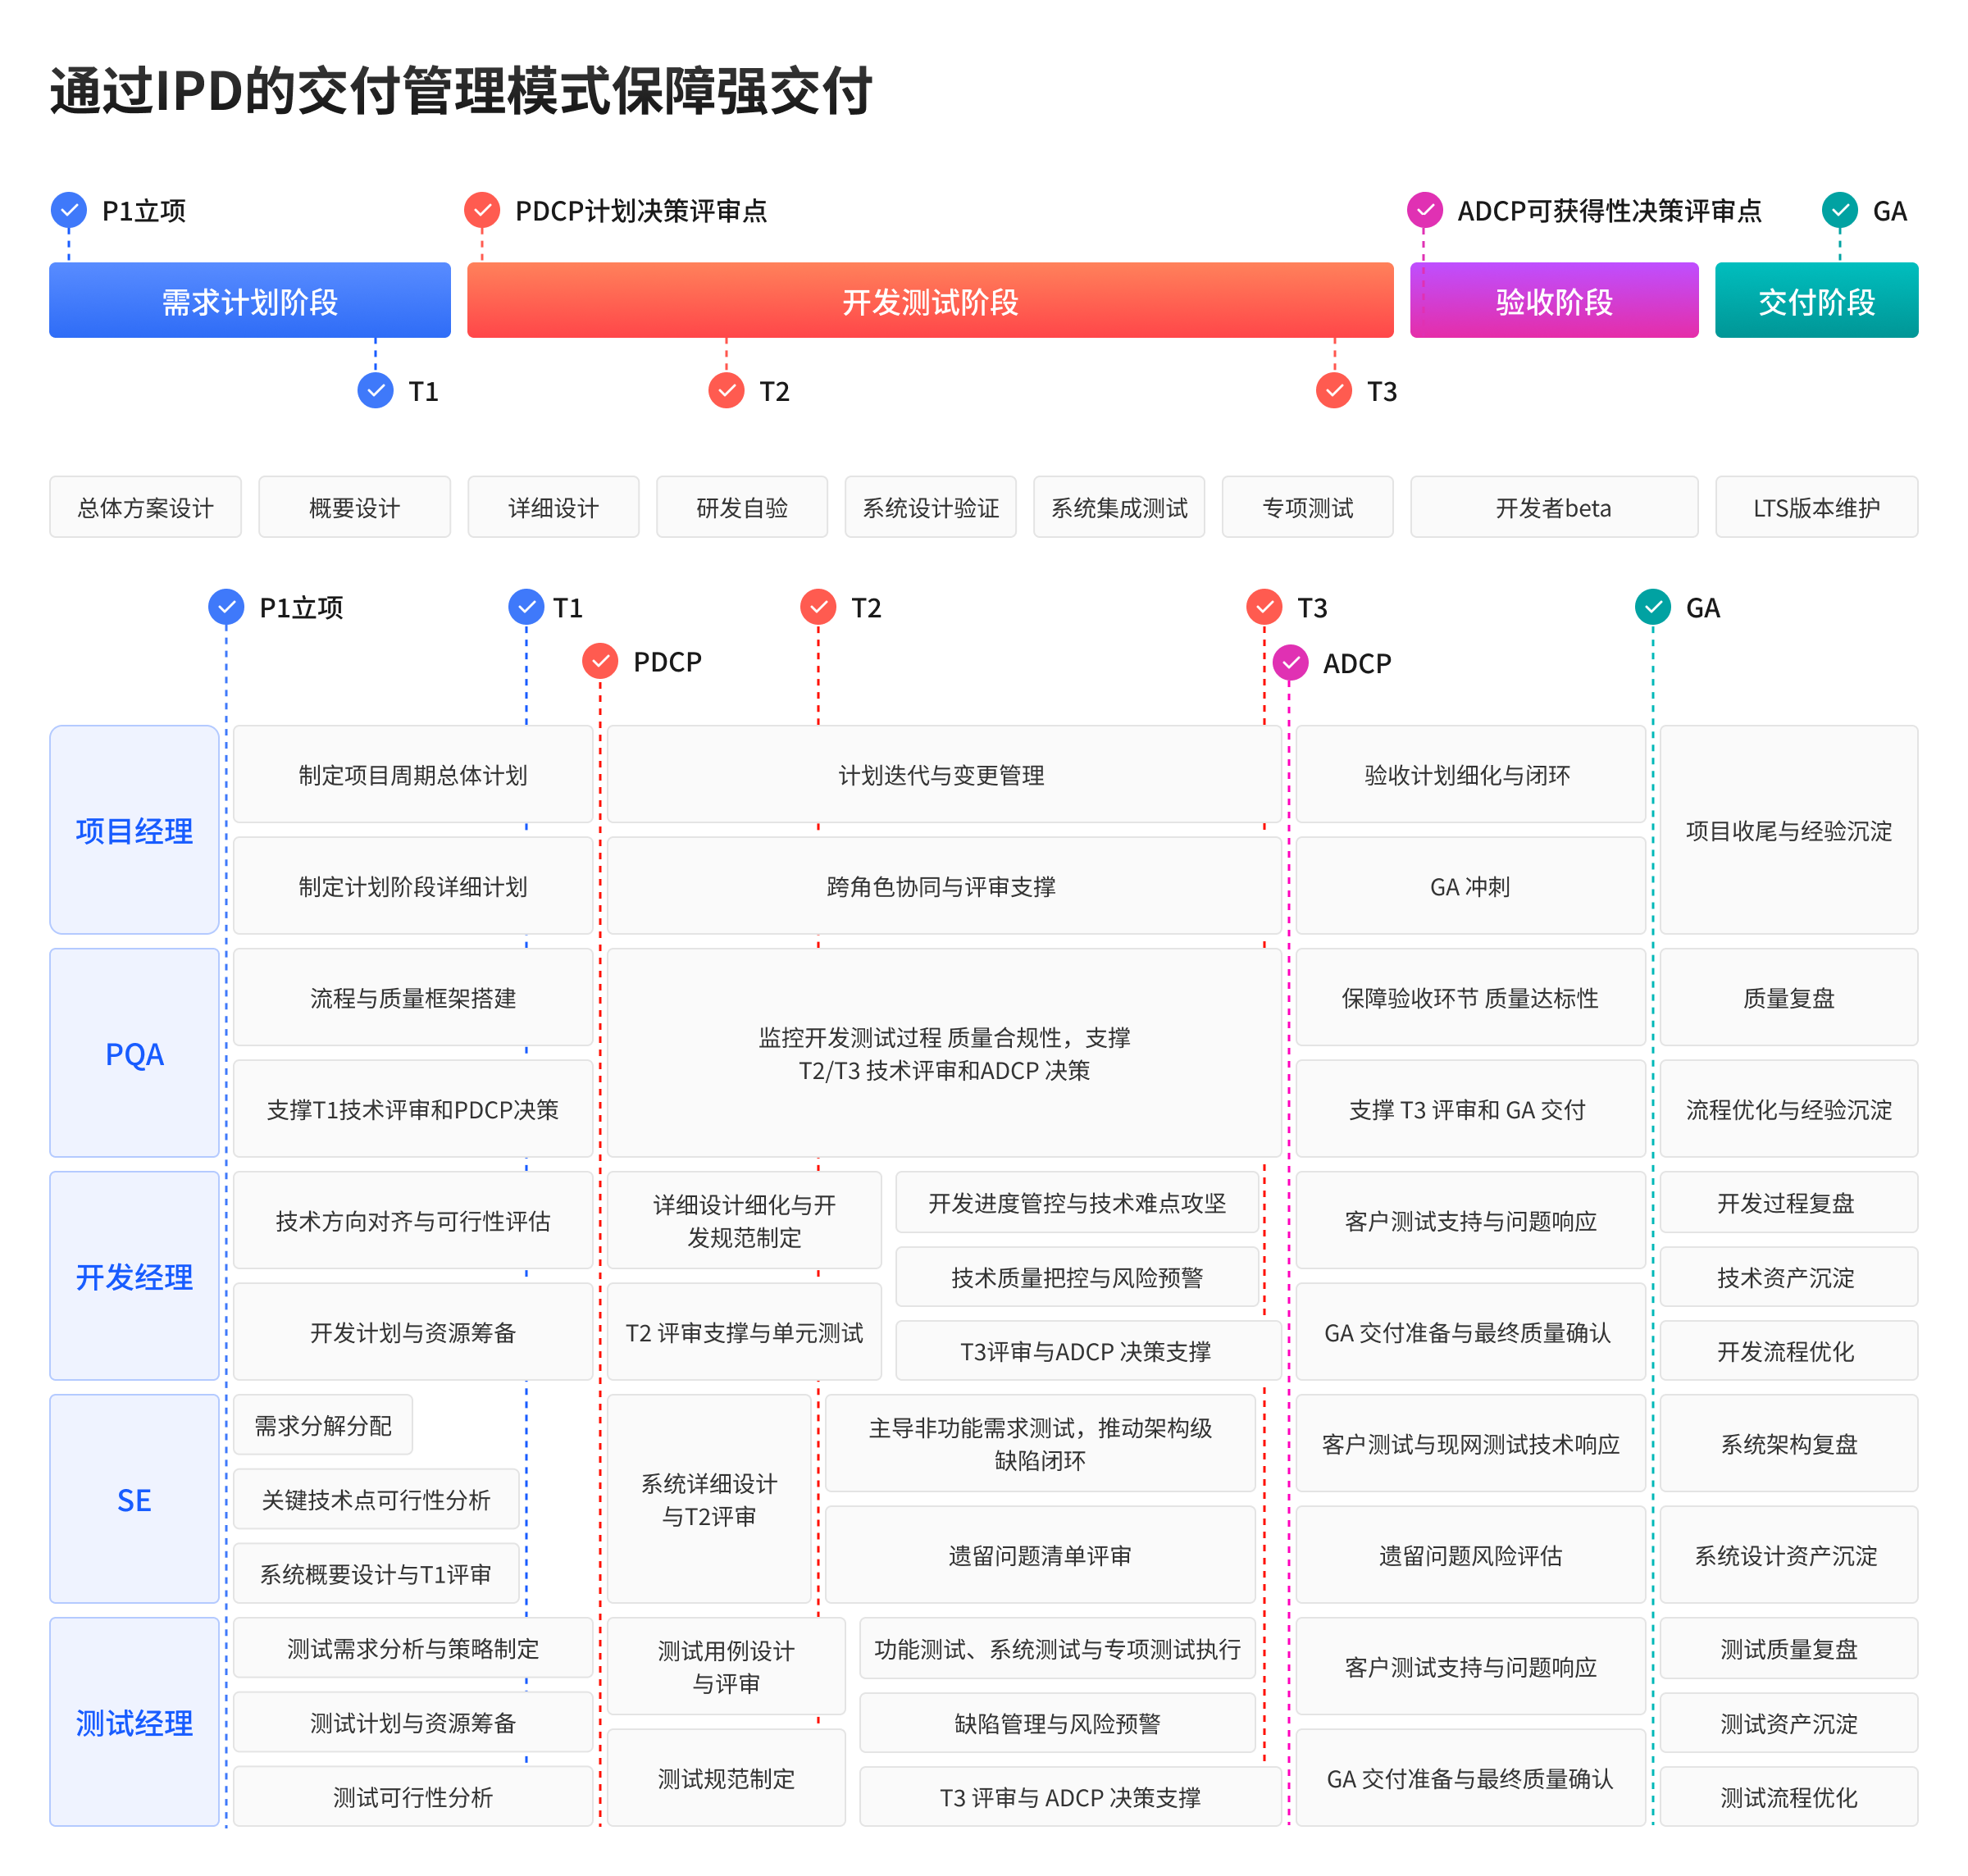Switch to the 交付阶段 phase tab

pos(1816,300)
